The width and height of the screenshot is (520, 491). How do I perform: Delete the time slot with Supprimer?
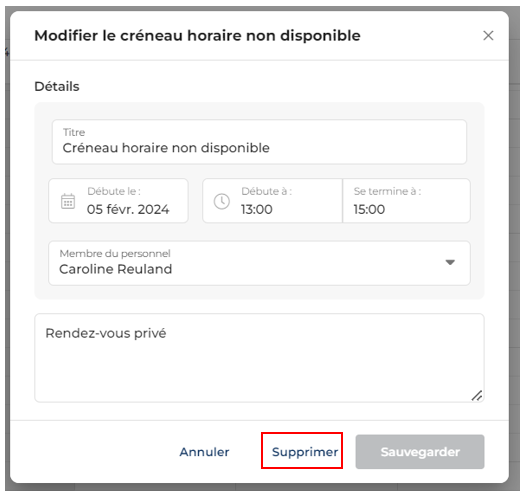[x=305, y=452]
